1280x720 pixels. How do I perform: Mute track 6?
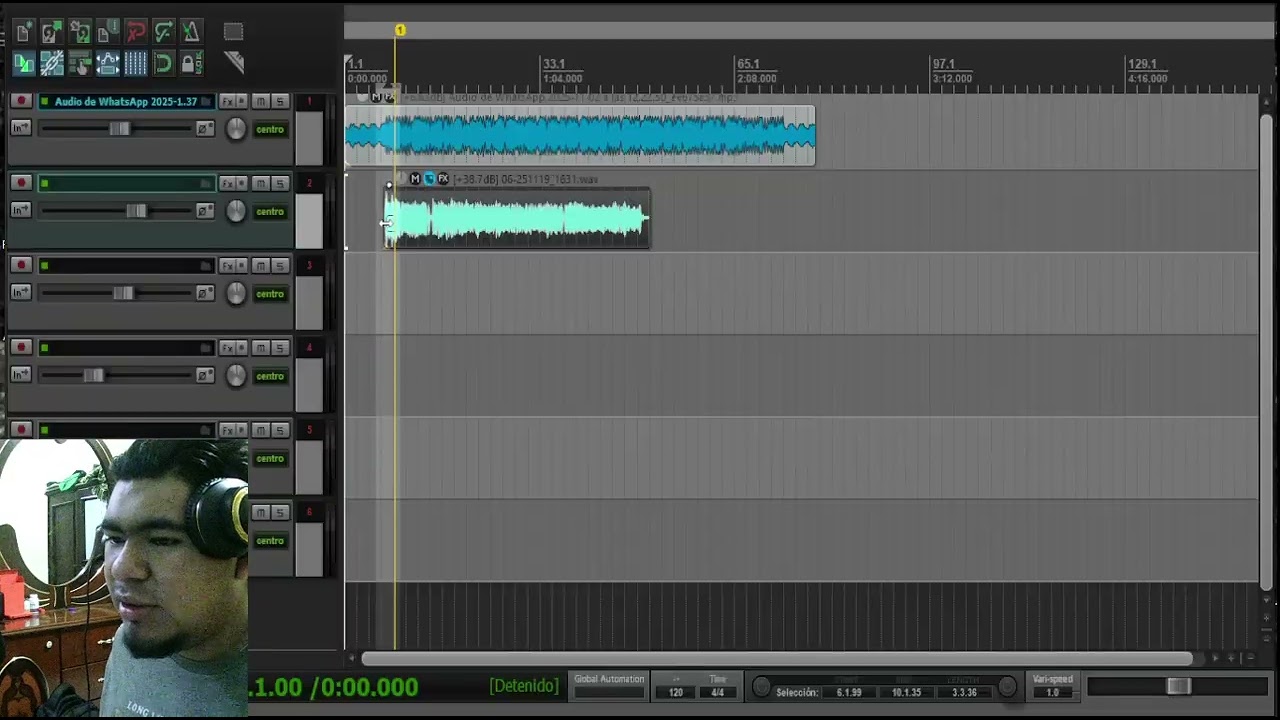(260, 512)
